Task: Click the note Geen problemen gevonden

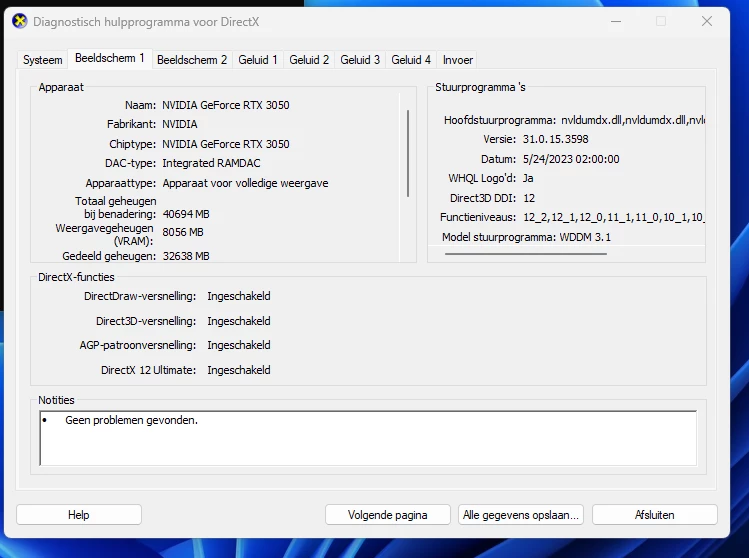Action: (x=131, y=420)
